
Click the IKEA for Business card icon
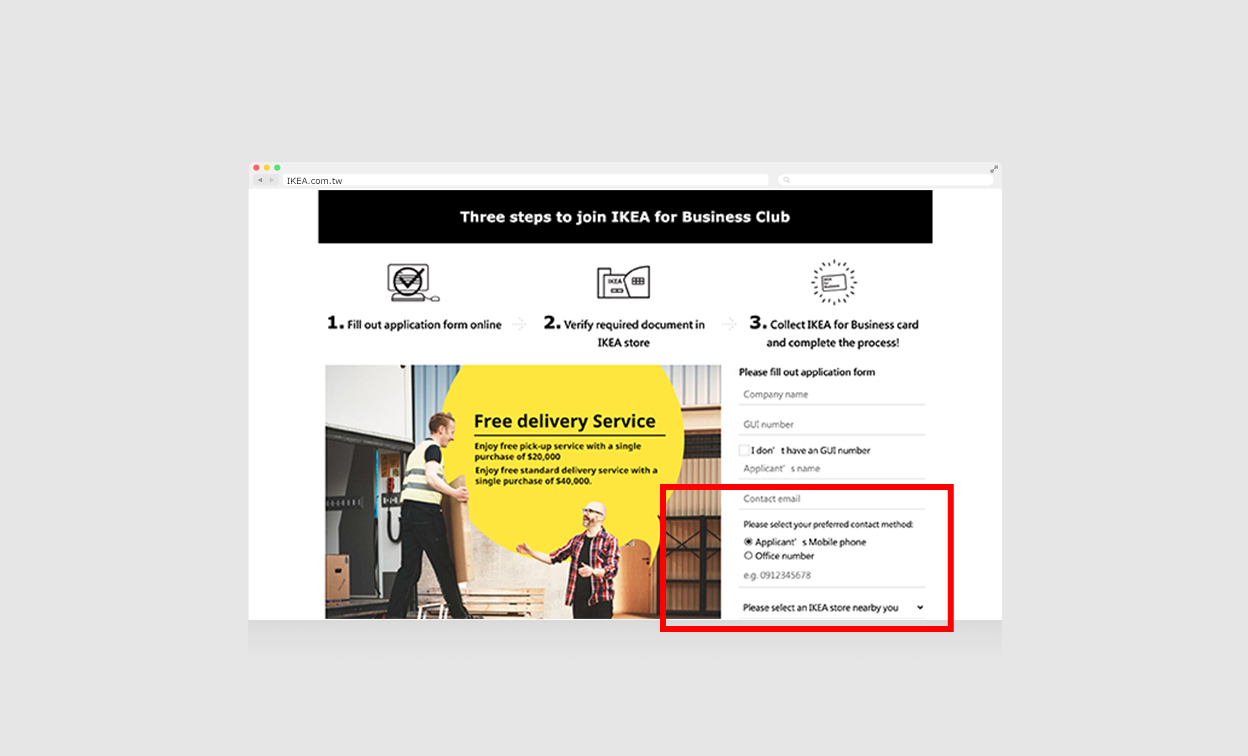click(833, 283)
